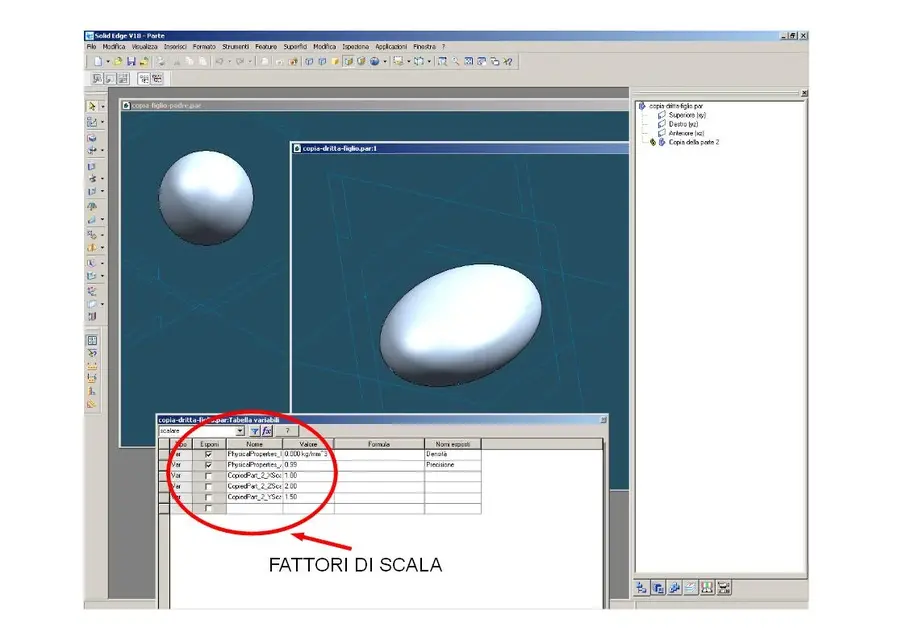Uncheck Esponi for Precisione row
The width and height of the screenshot is (906, 640).
[209, 465]
